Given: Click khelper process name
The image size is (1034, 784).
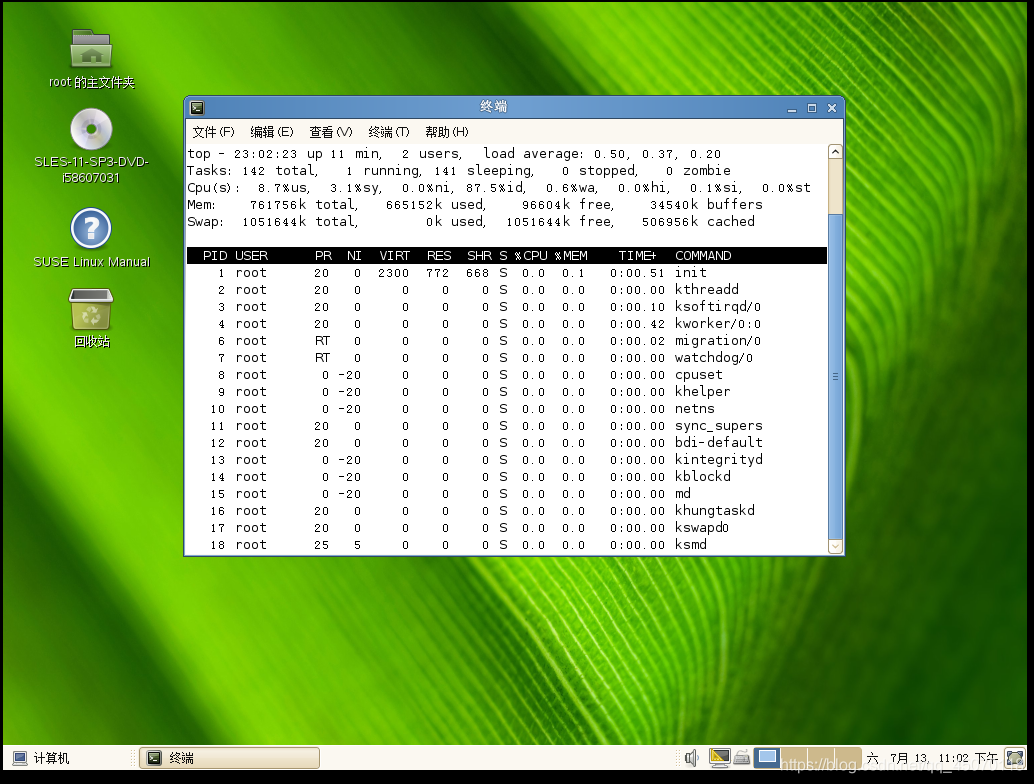Looking at the screenshot, I should [702, 392].
